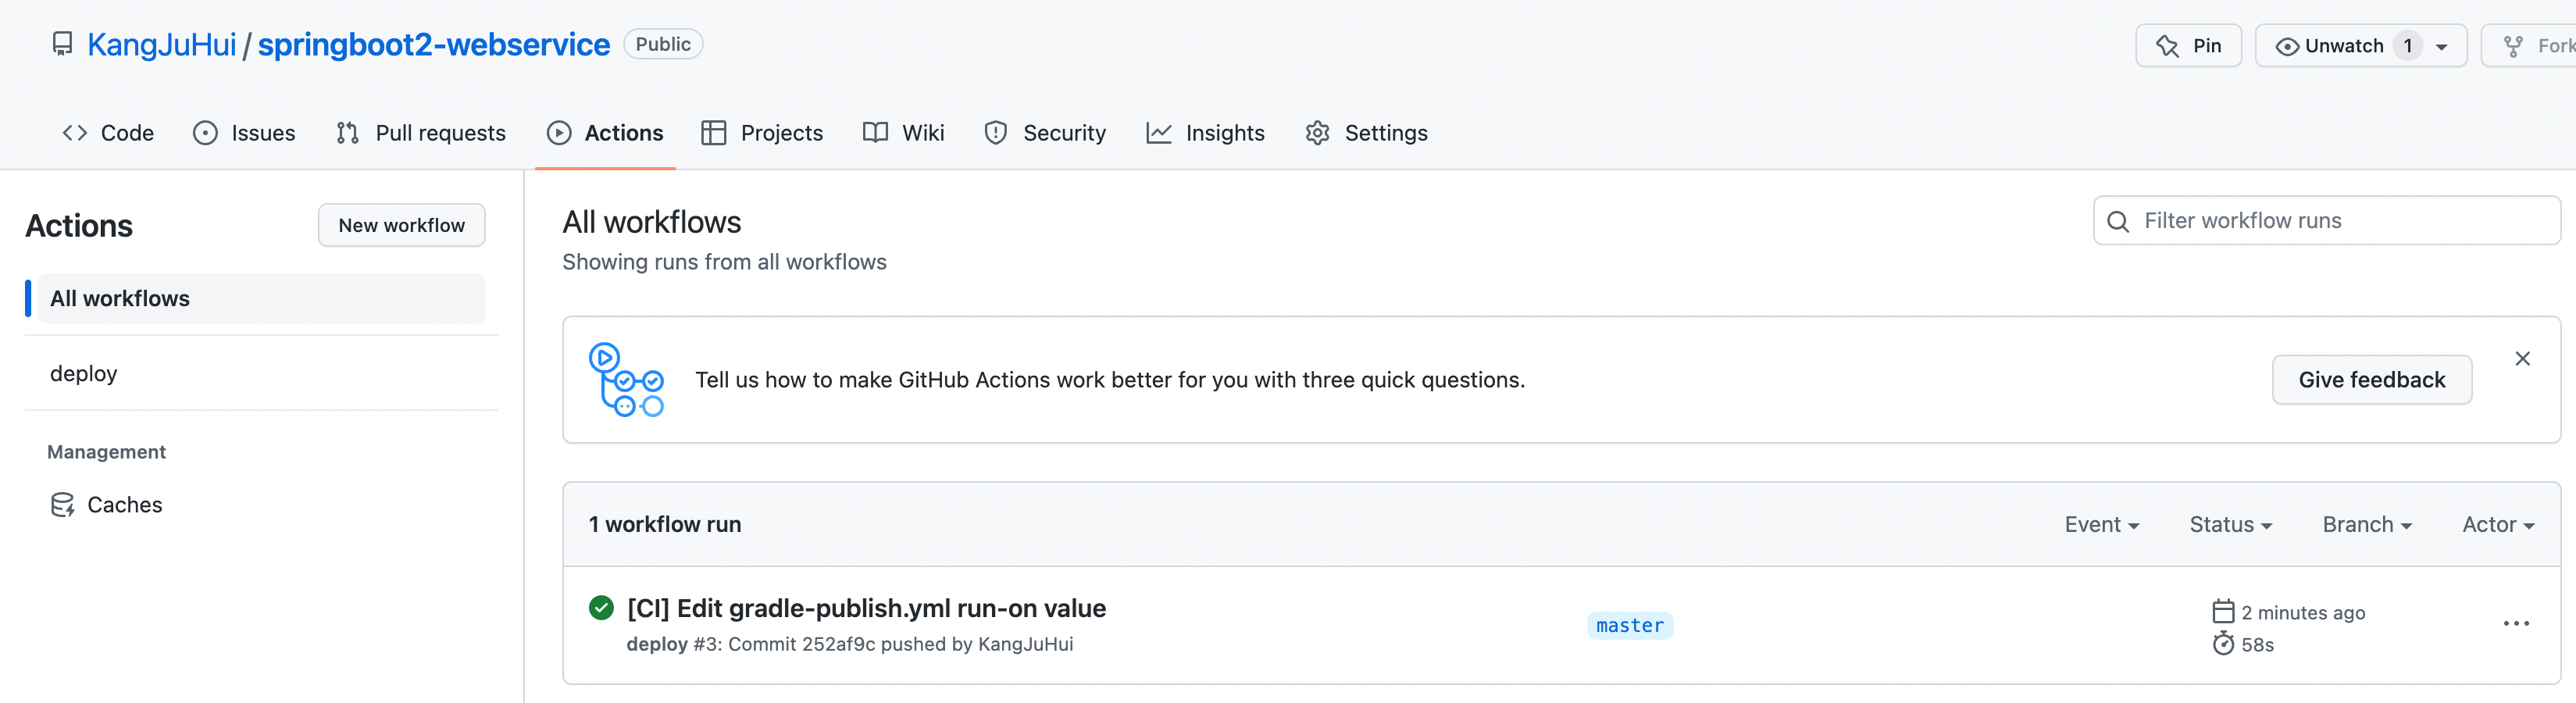Select the deploy workflow in the sidebar
Screen dimensions: 2576x703
(x=261, y=373)
